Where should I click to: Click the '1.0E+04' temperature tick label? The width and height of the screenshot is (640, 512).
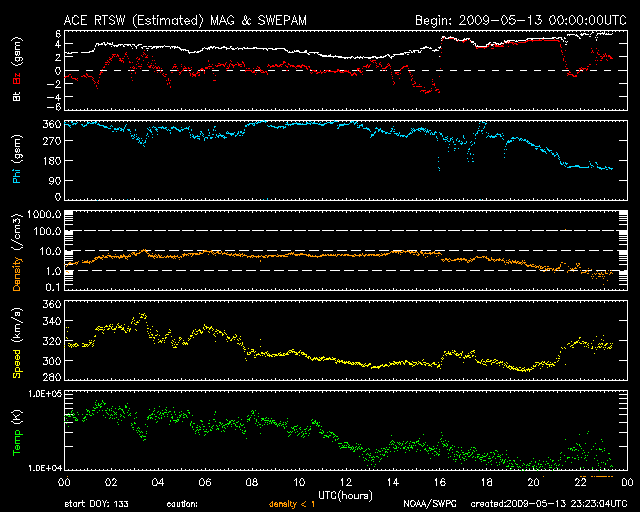pos(44,467)
